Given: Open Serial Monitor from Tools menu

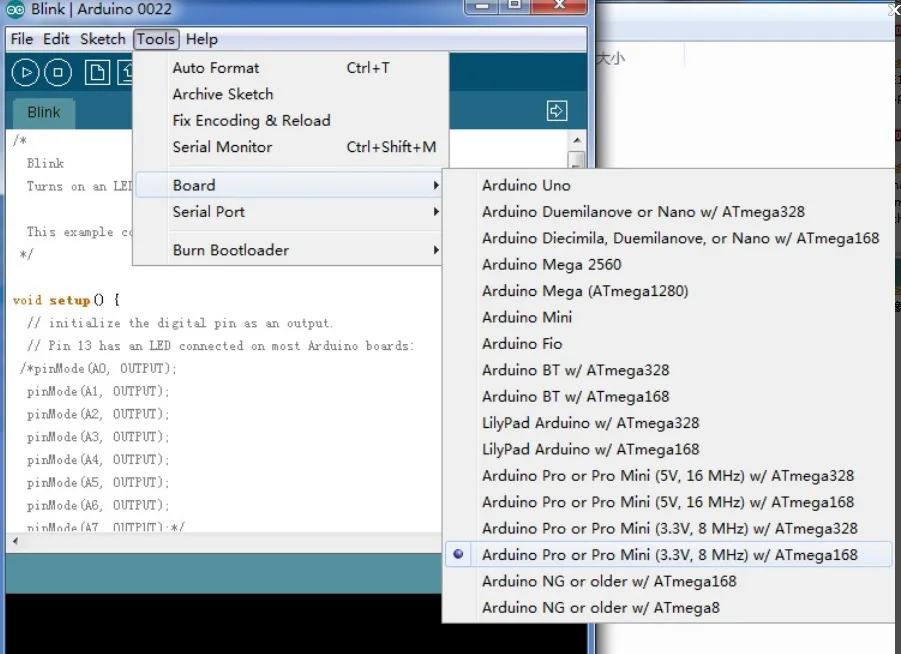Looking at the screenshot, I should click(291, 147).
